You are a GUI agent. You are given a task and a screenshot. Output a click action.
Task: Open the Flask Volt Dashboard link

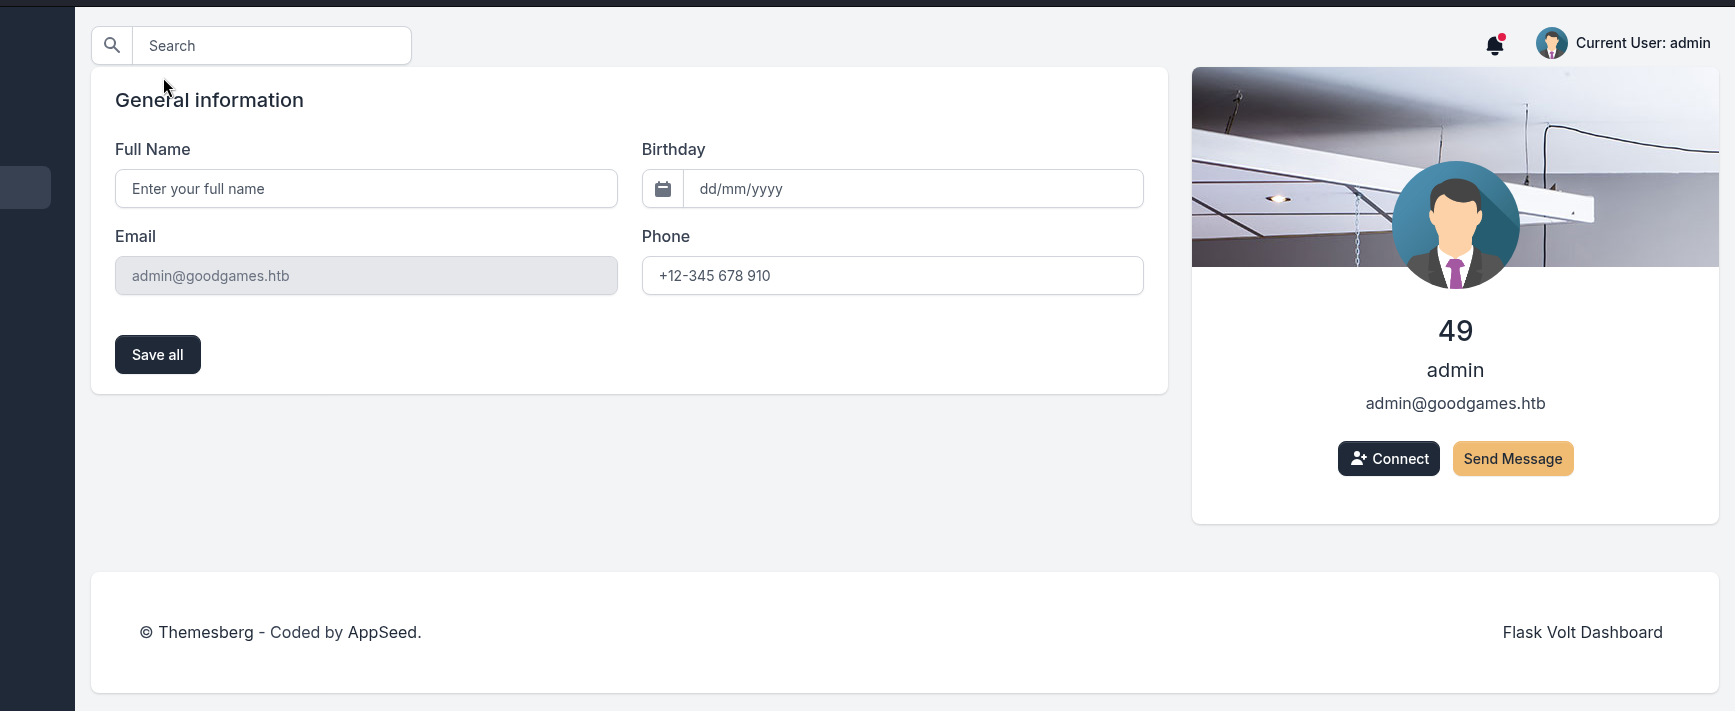1582,633
